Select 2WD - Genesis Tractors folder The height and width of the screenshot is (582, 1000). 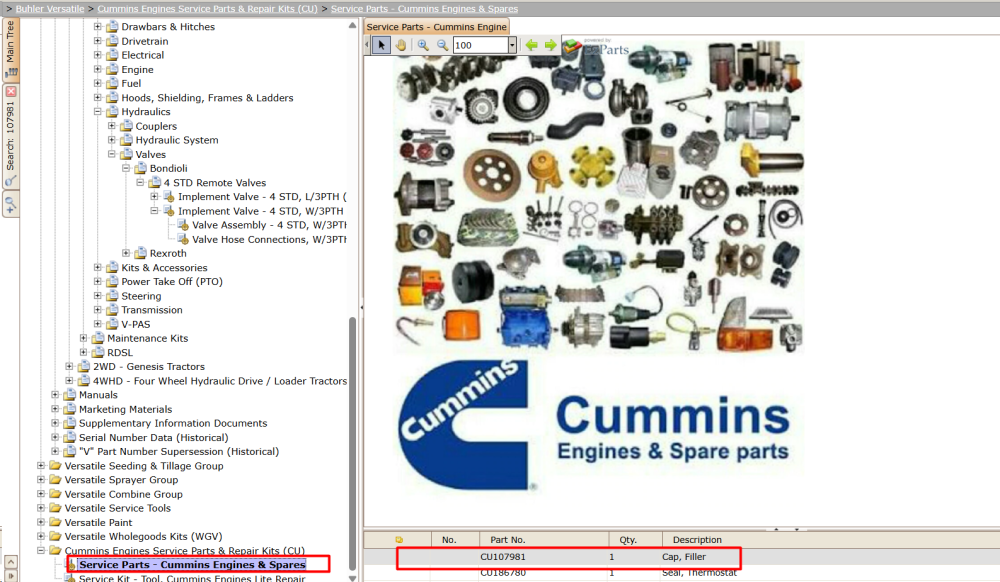click(149, 367)
